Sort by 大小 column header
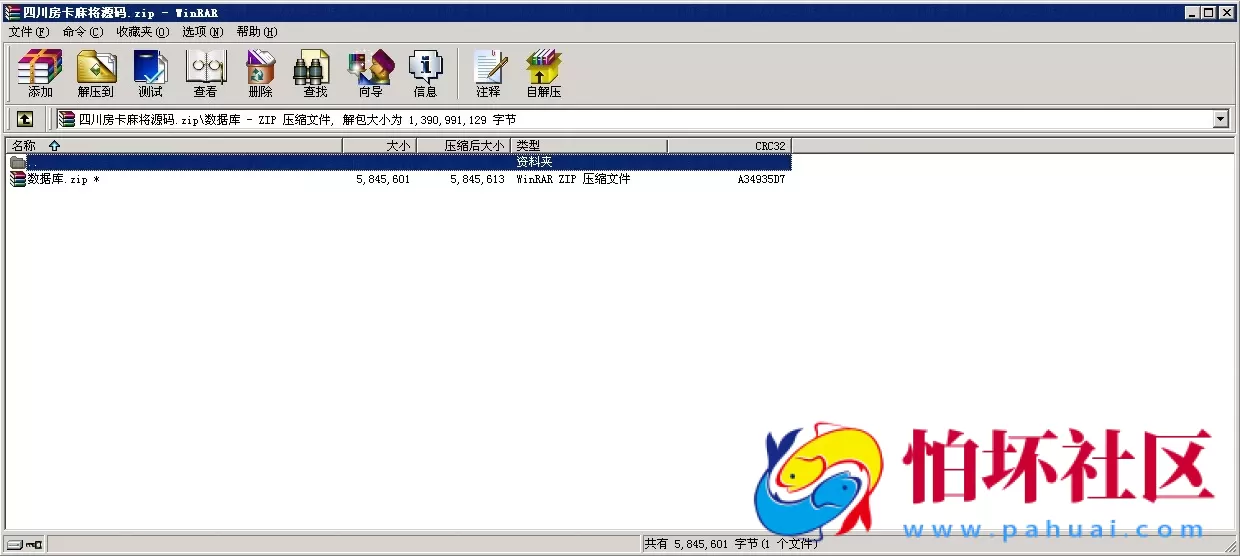 point(380,146)
